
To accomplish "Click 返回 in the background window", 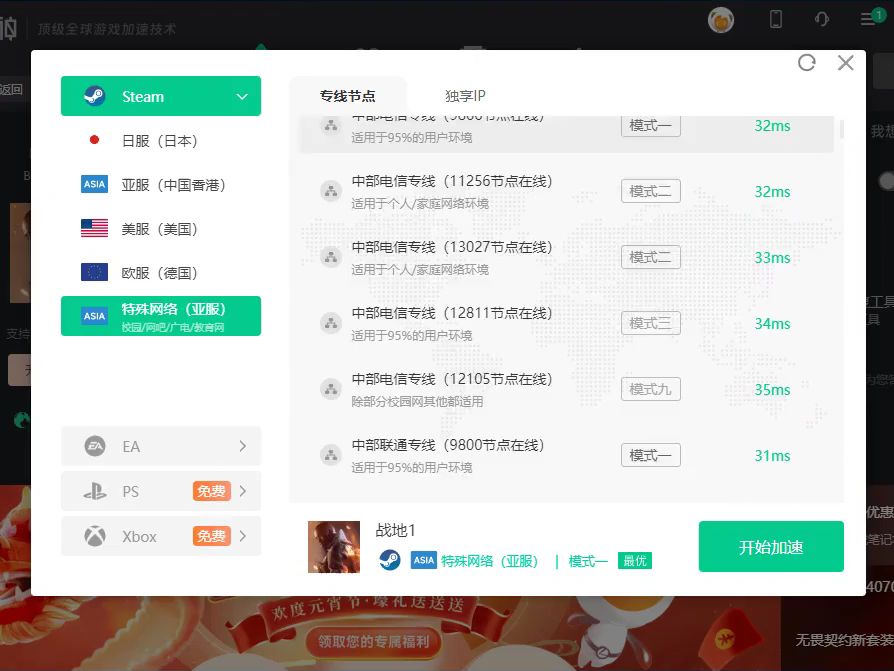I will (x=11, y=89).
